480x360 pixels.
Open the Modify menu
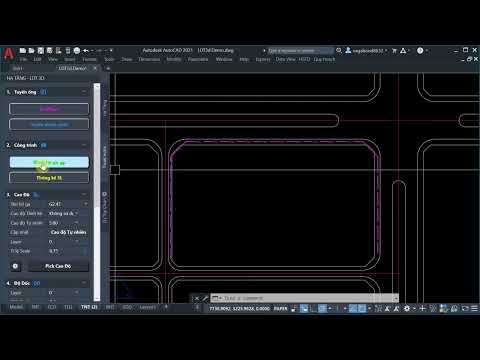(174, 59)
